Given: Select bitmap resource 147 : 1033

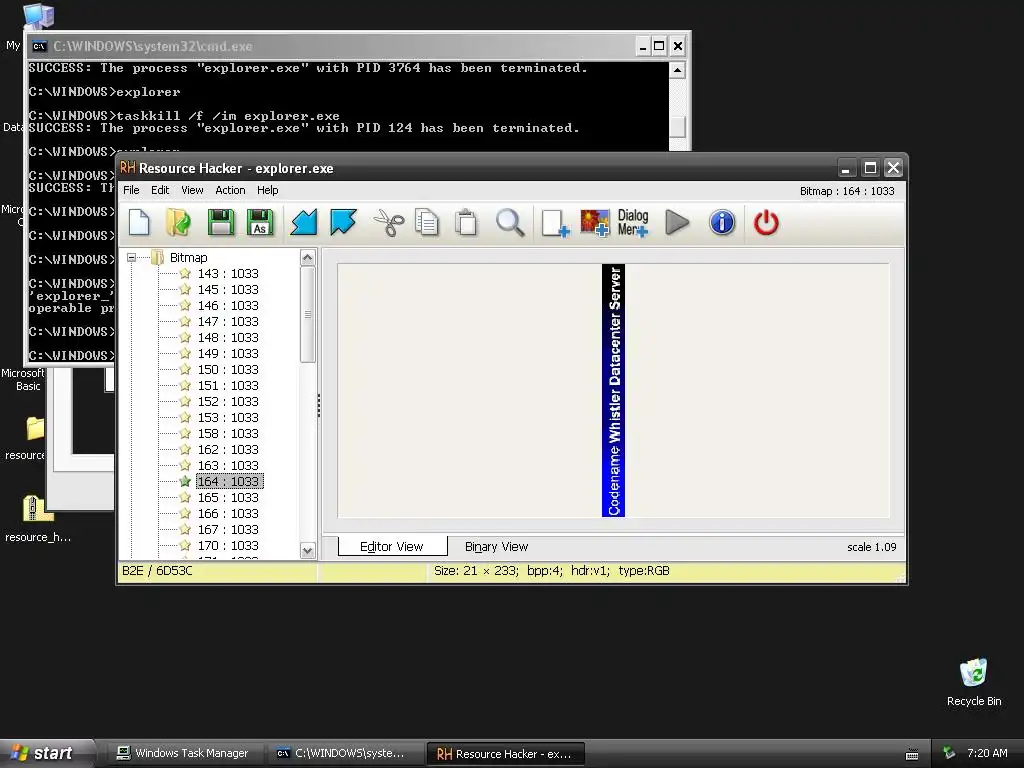Looking at the screenshot, I should pyautogui.click(x=228, y=321).
